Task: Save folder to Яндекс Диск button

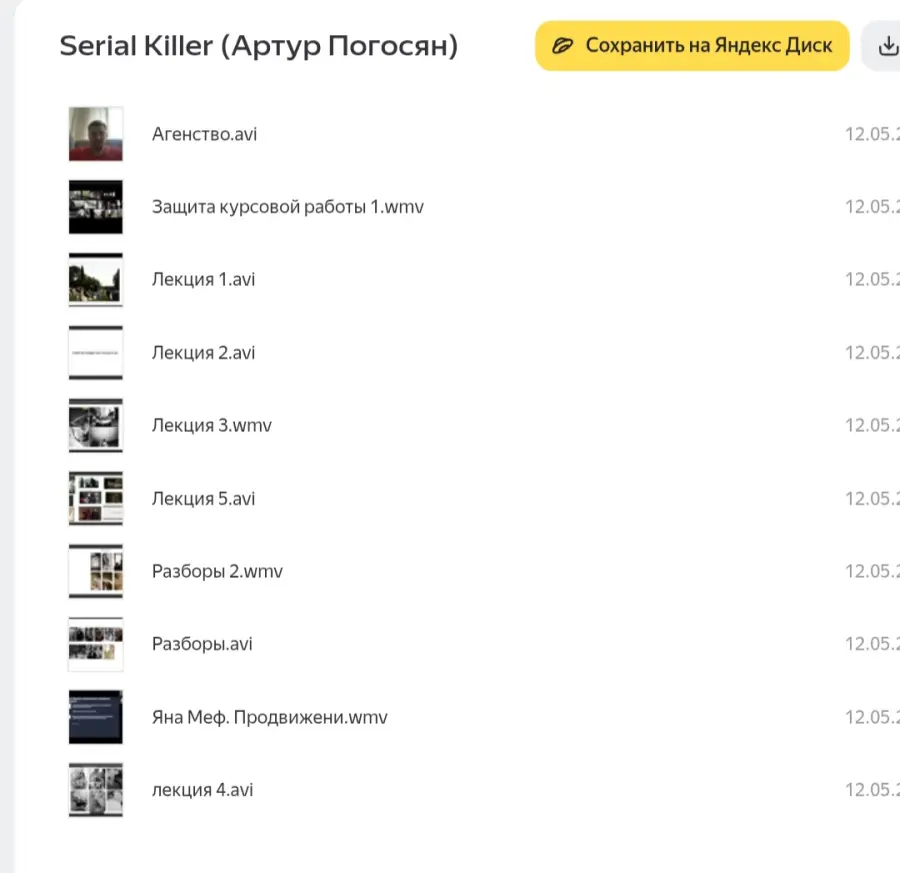Action: click(x=692, y=46)
